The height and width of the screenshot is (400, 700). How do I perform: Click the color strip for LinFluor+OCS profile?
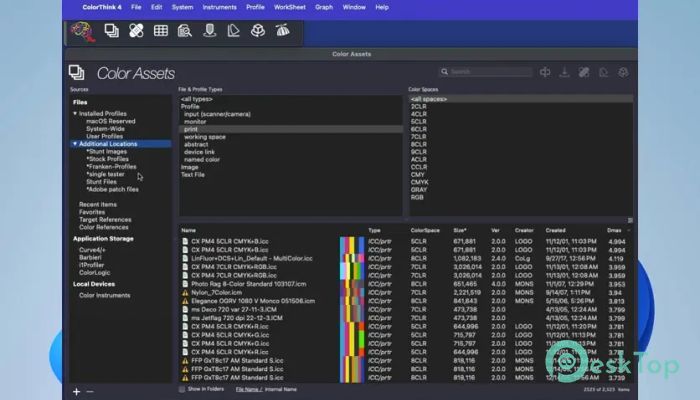[352, 258]
